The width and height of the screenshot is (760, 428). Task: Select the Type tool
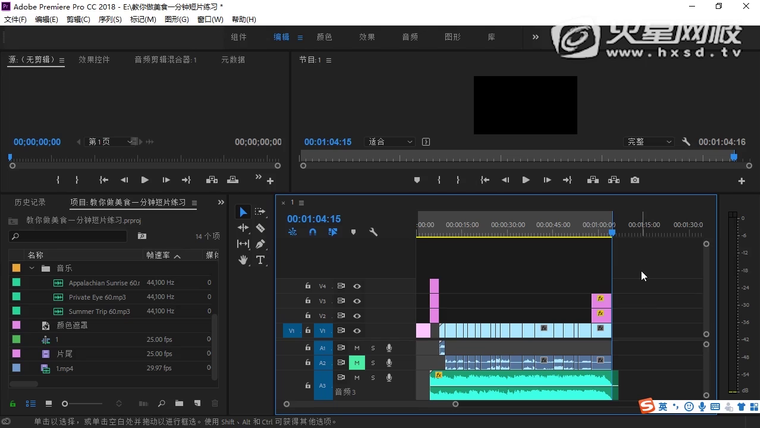(x=260, y=260)
